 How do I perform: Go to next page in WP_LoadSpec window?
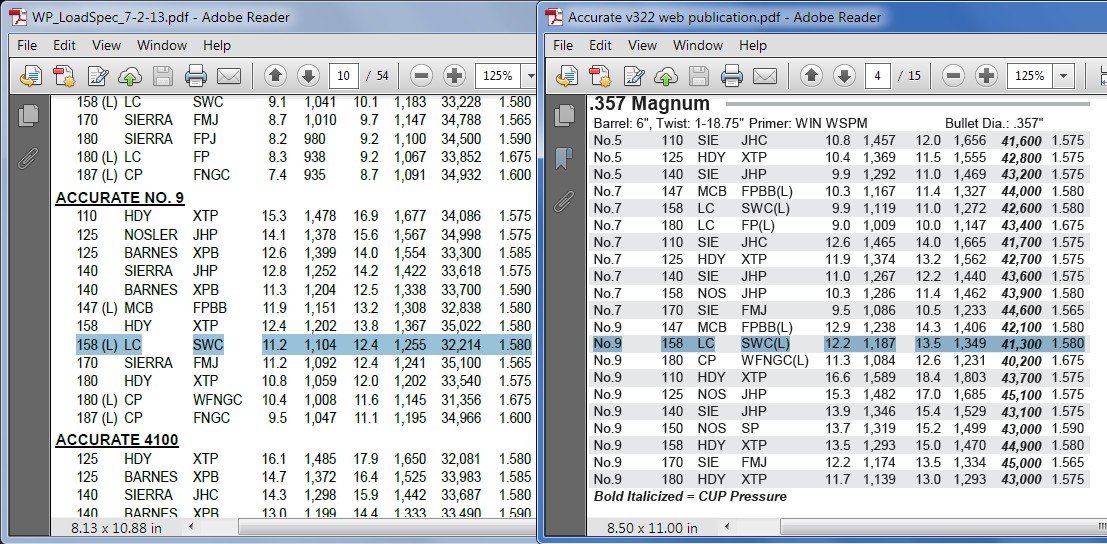click(x=308, y=76)
